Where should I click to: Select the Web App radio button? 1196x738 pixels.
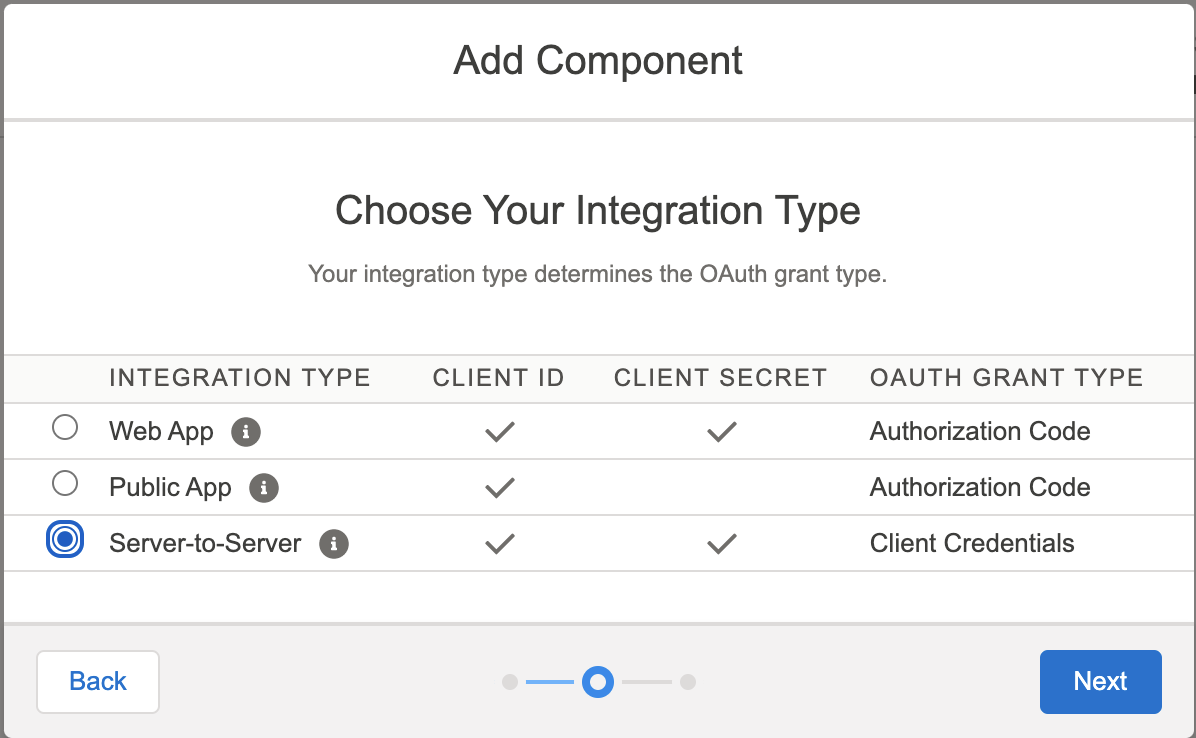[65, 429]
